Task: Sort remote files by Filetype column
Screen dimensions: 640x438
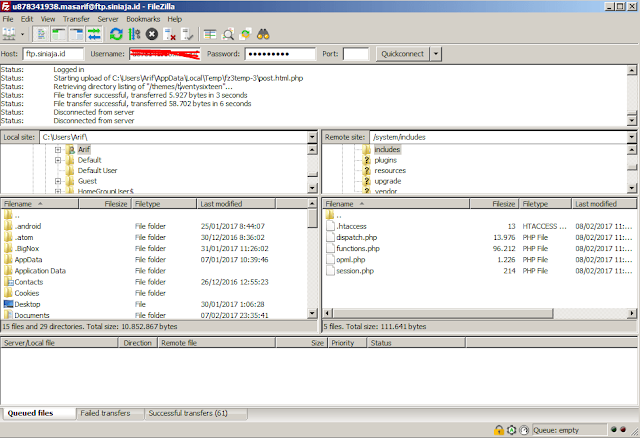Action: tap(545, 204)
